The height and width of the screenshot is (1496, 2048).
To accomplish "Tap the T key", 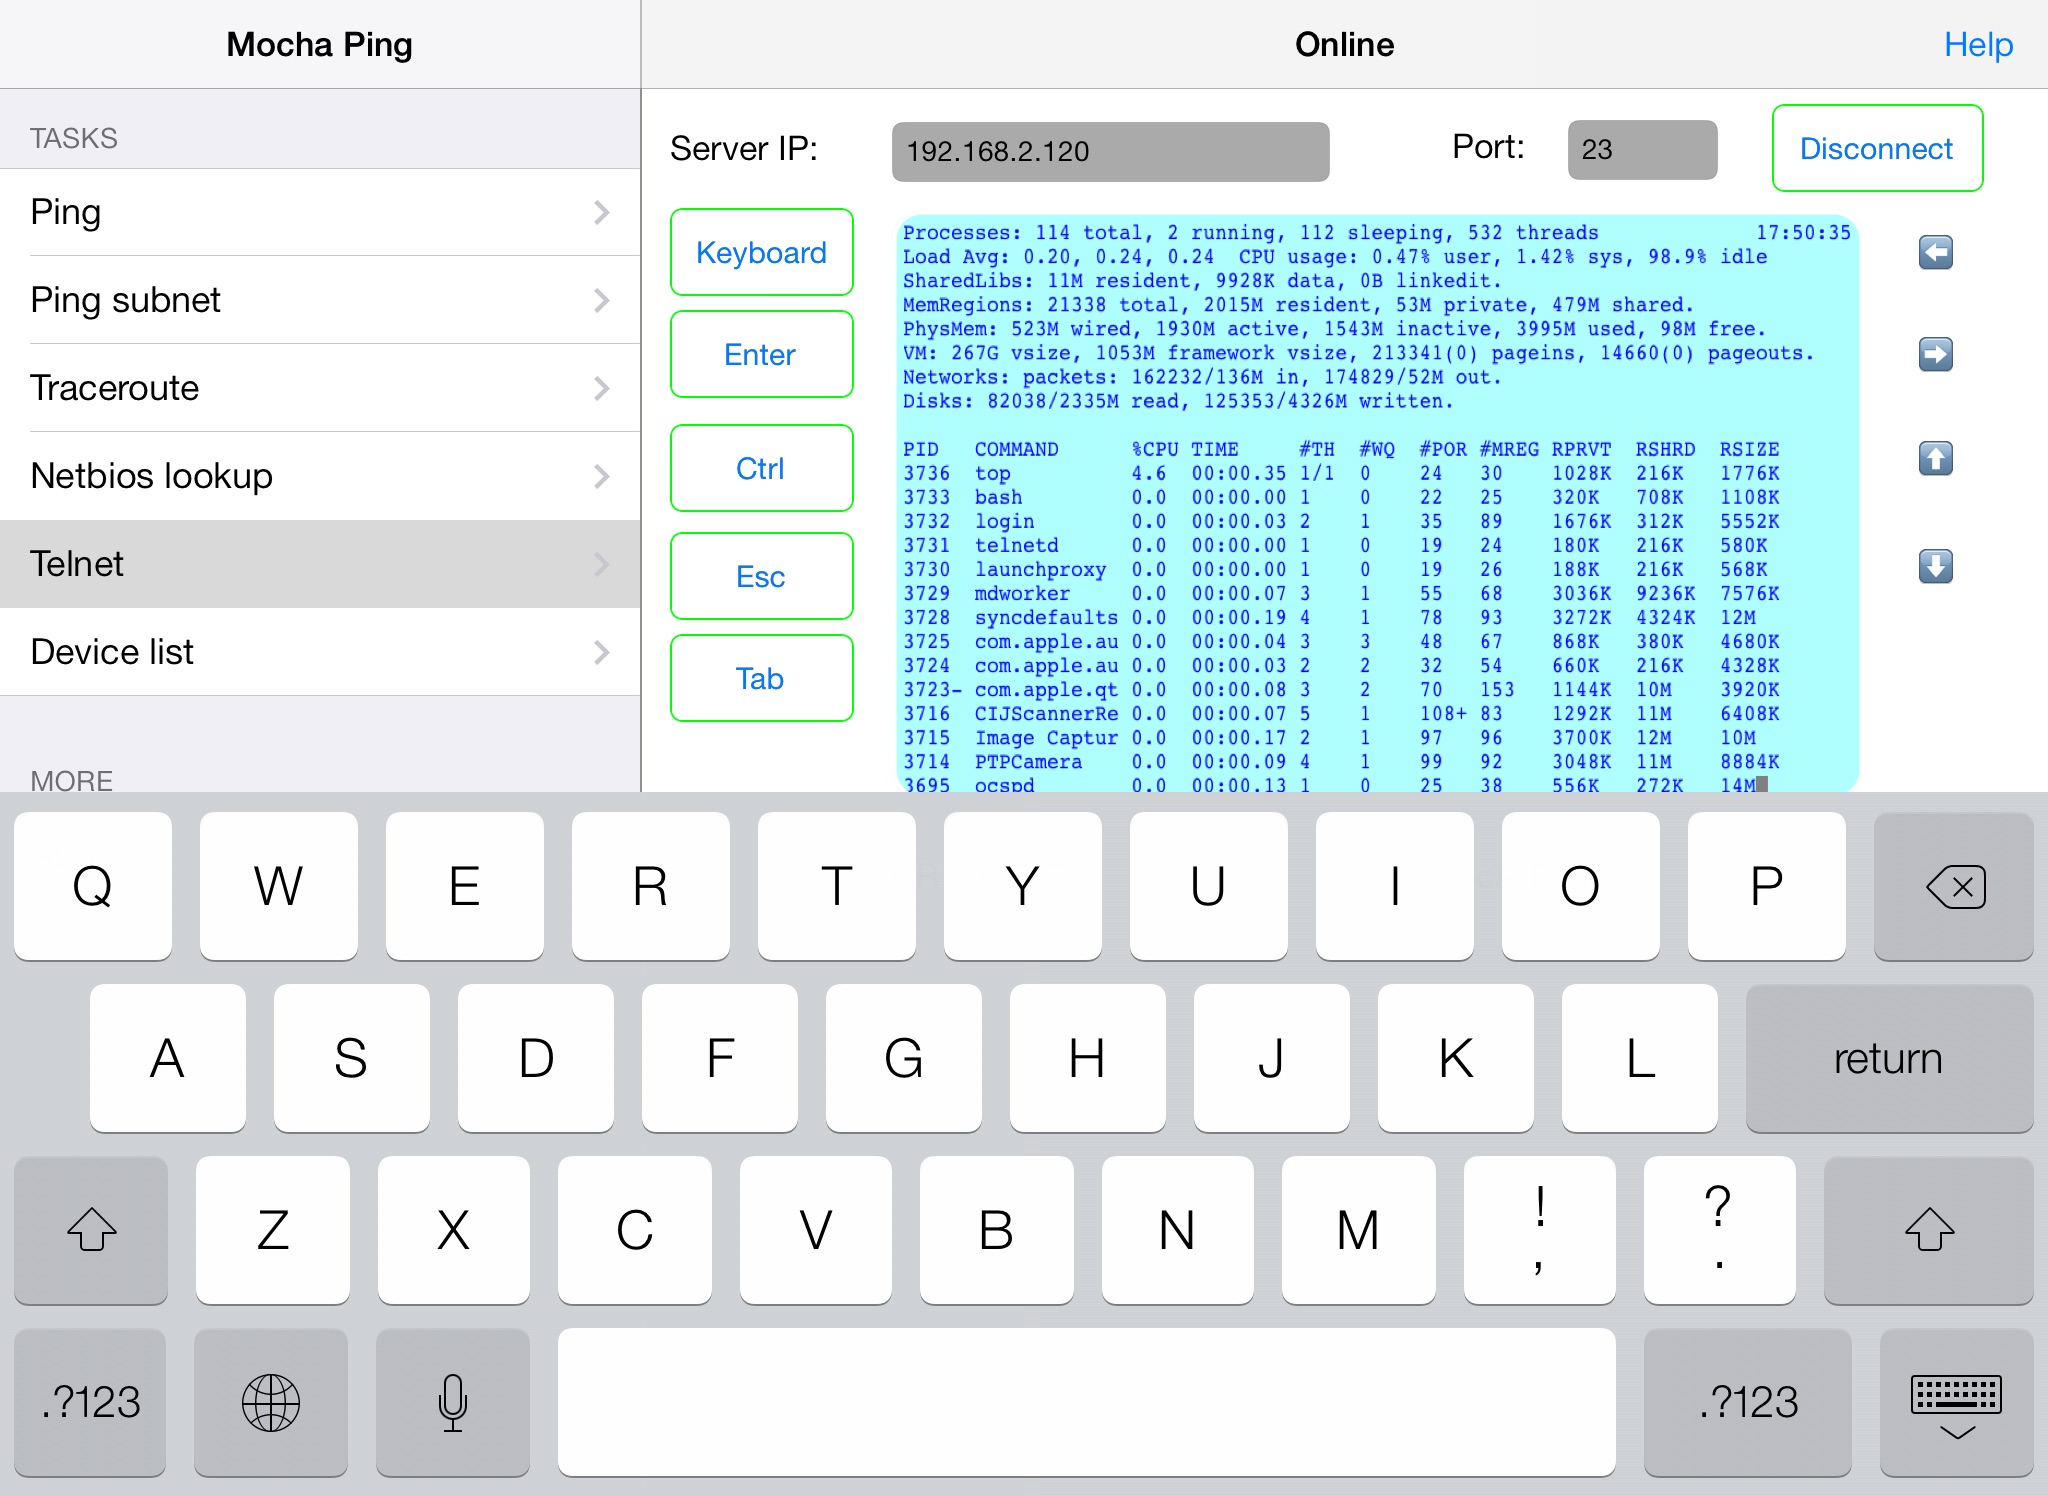I will tap(837, 886).
